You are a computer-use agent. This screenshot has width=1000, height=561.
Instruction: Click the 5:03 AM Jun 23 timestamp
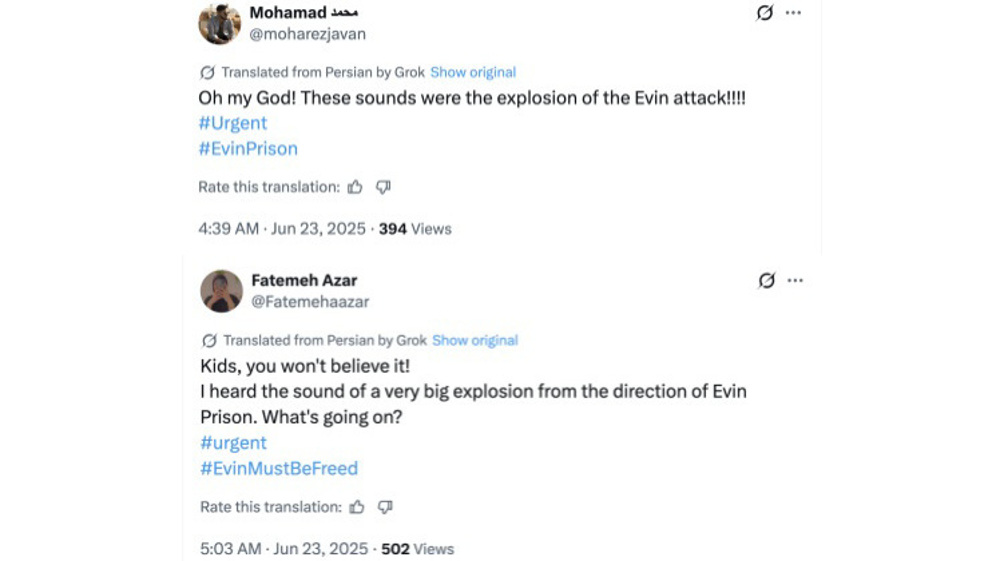tap(285, 549)
